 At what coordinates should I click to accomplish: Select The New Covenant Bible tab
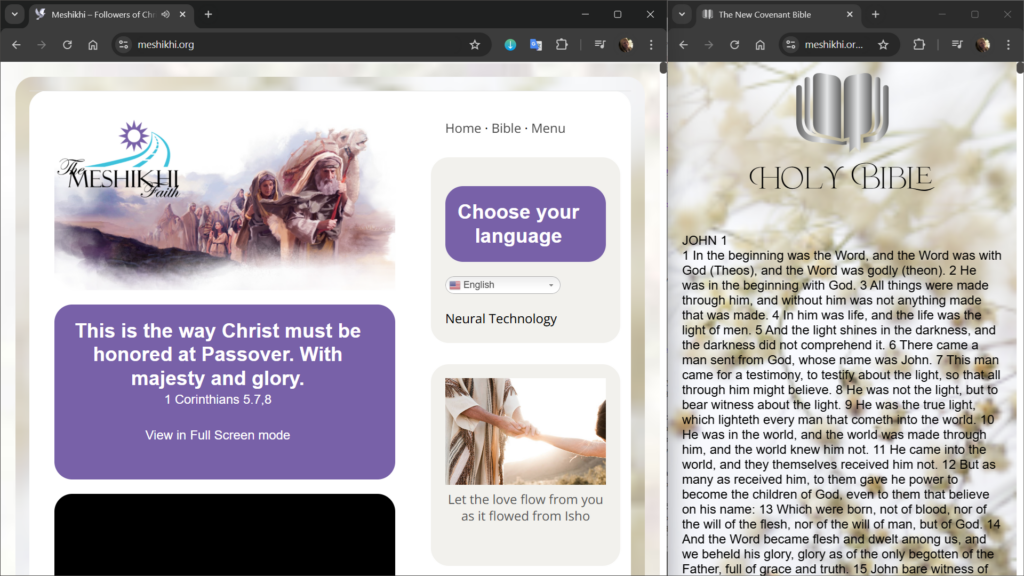[778, 14]
